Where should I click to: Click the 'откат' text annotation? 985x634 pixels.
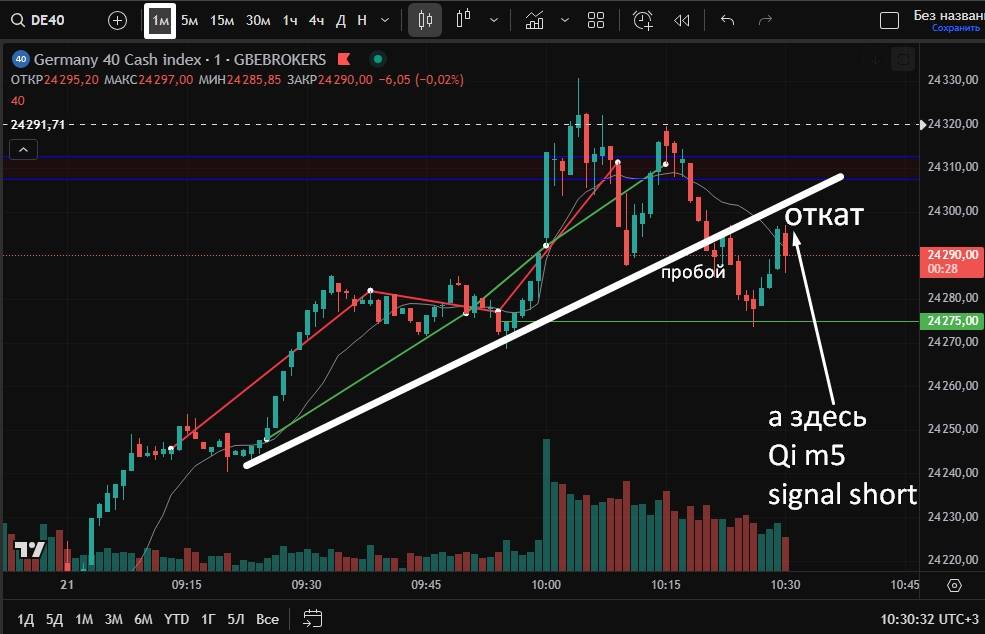coord(824,216)
